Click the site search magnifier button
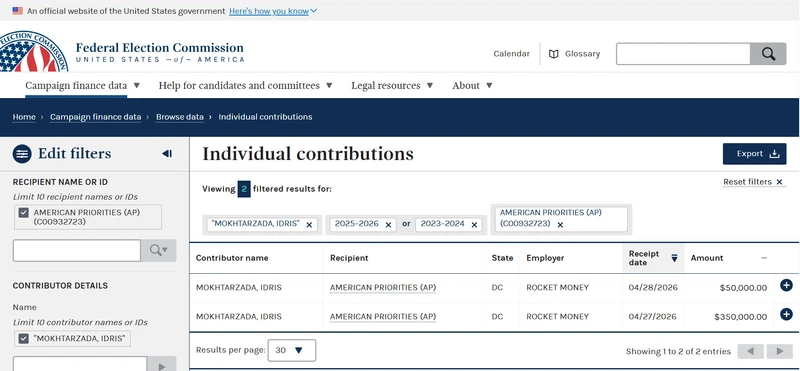Screen dimensions: 800x371 (x=768, y=54)
